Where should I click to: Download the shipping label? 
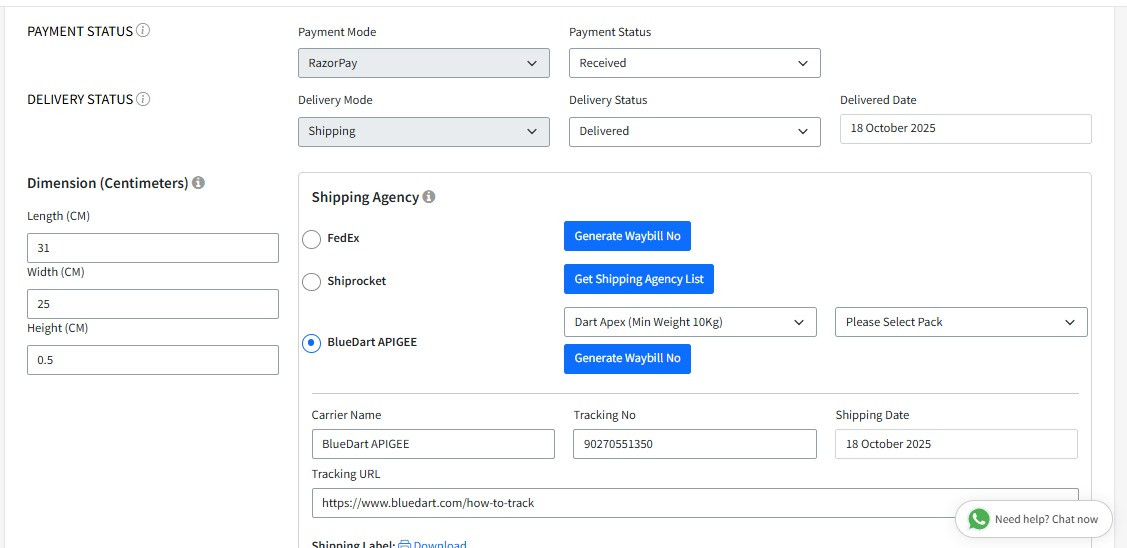coord(439,544)
